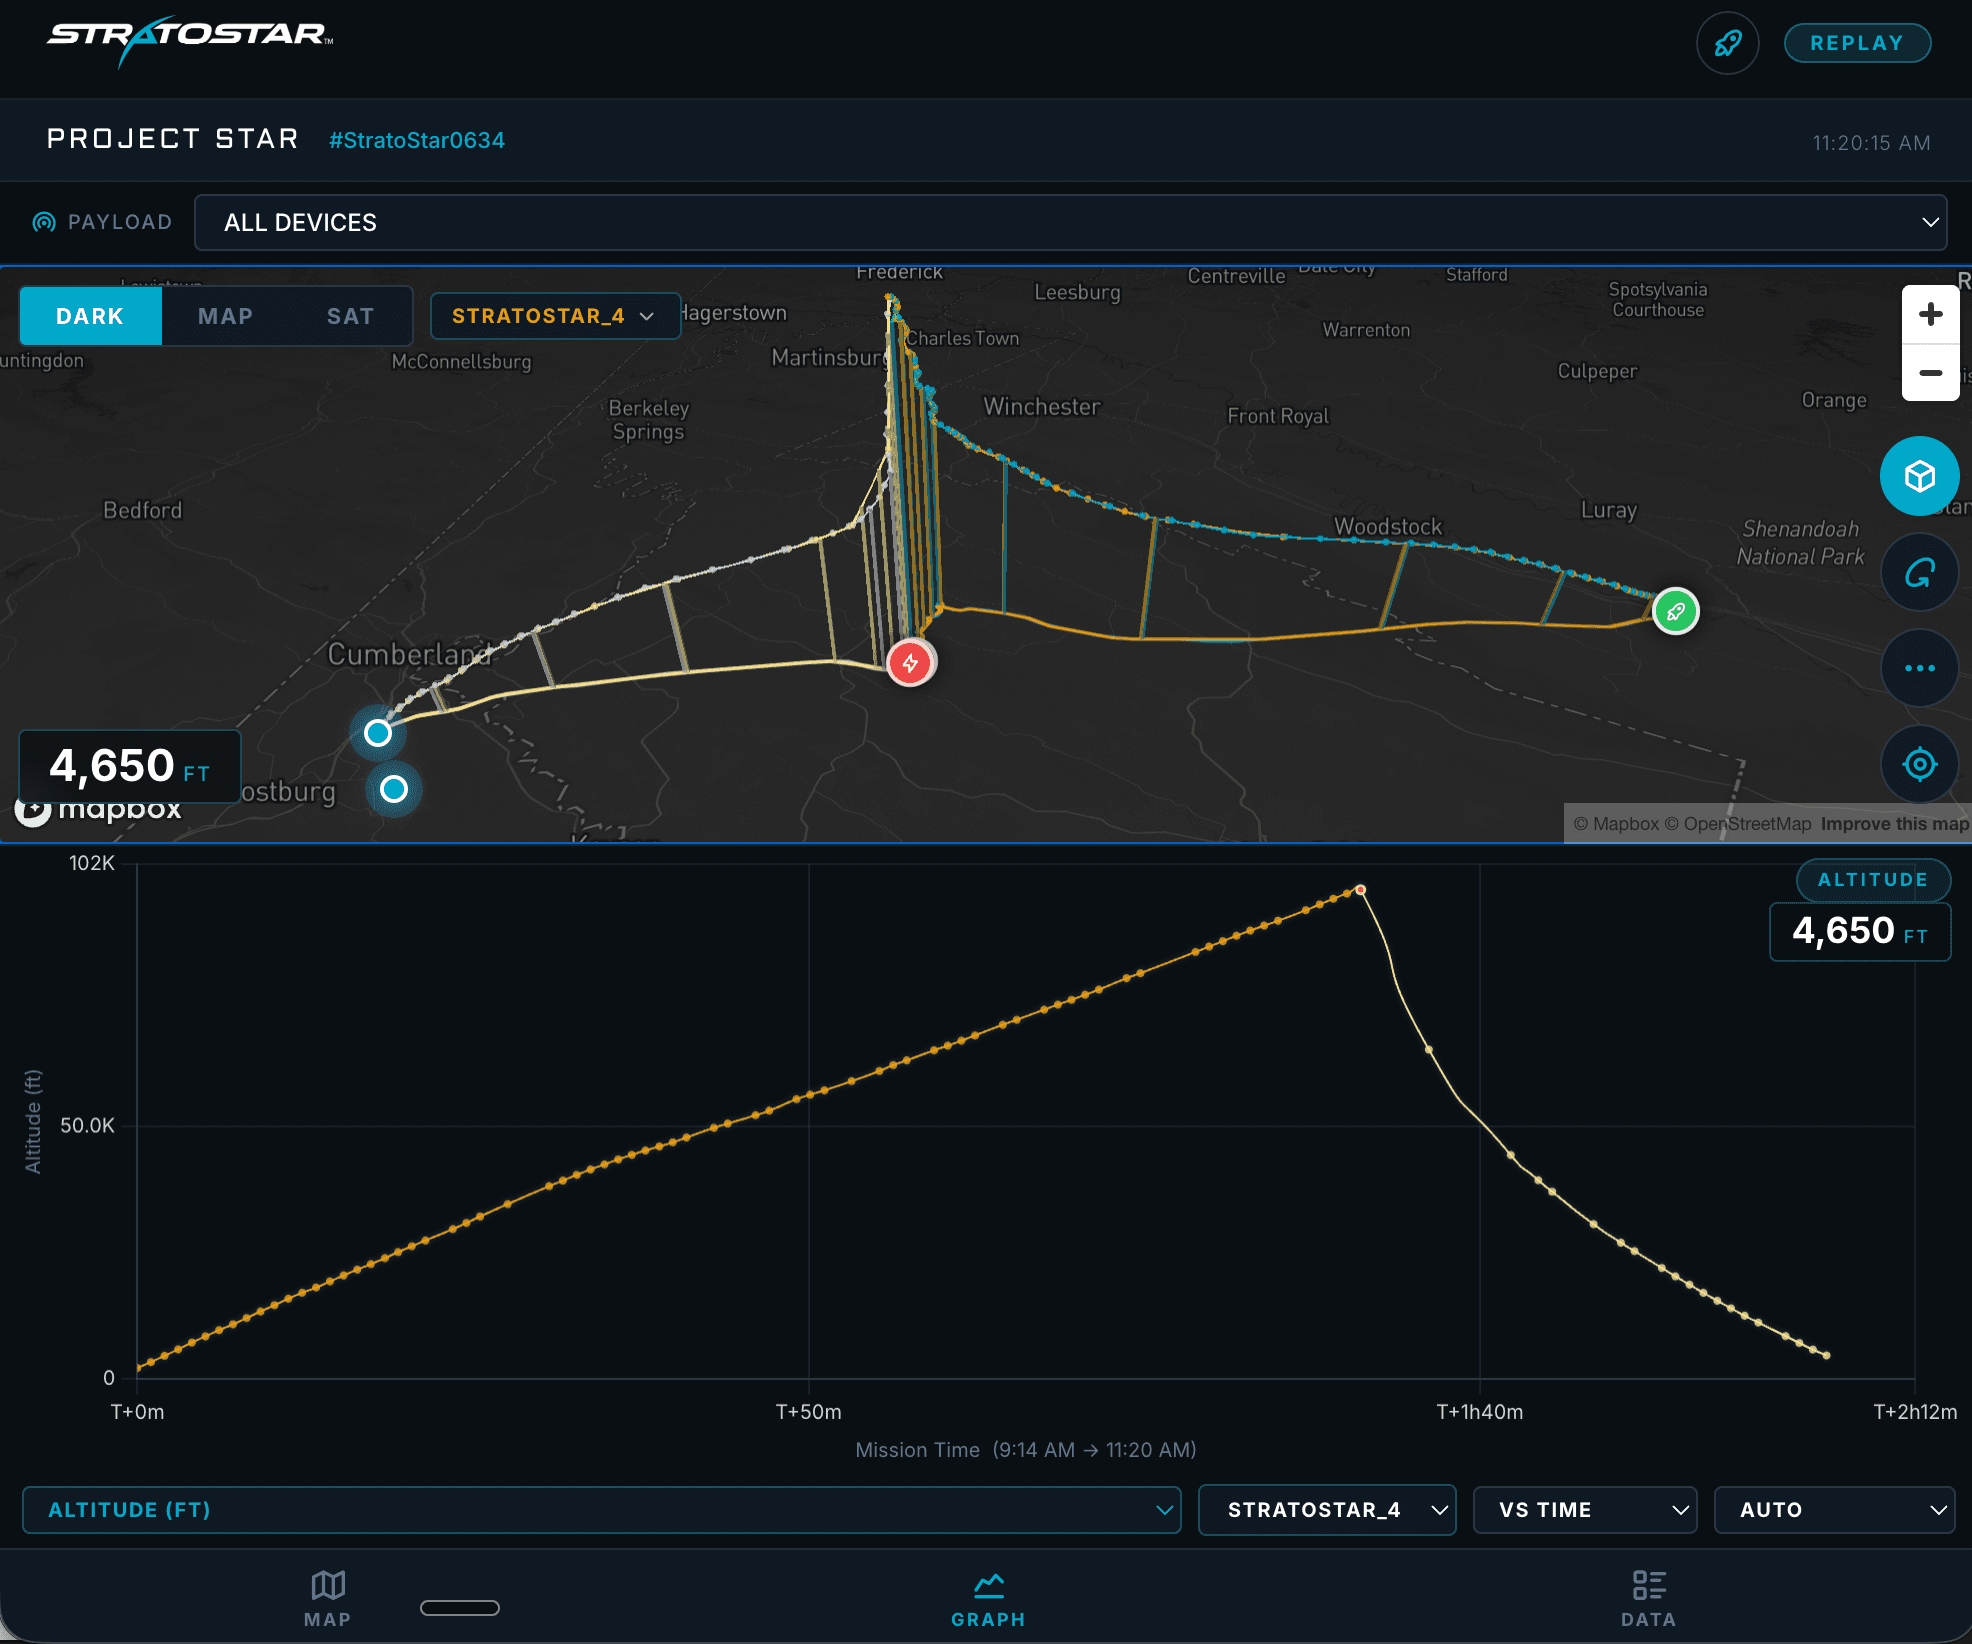Open the REPLAY mode
Viewport: 1972px width, 1644px height.
(1857, 43)
